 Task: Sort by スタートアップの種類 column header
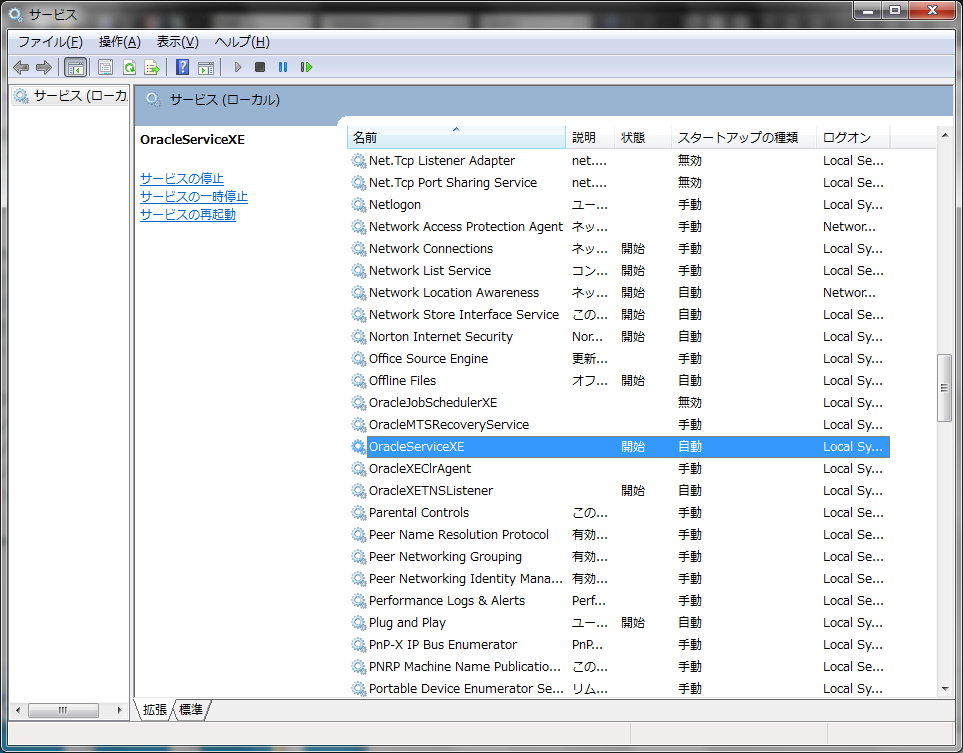[x=743, y=138]
